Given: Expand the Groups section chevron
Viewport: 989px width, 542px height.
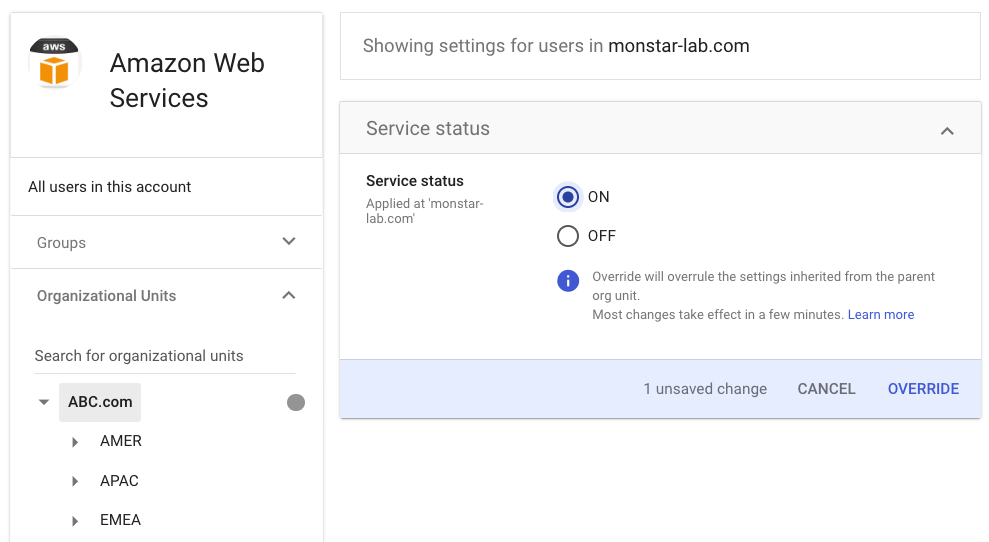Looking at the screenshot, I should [x=289, y=241].
